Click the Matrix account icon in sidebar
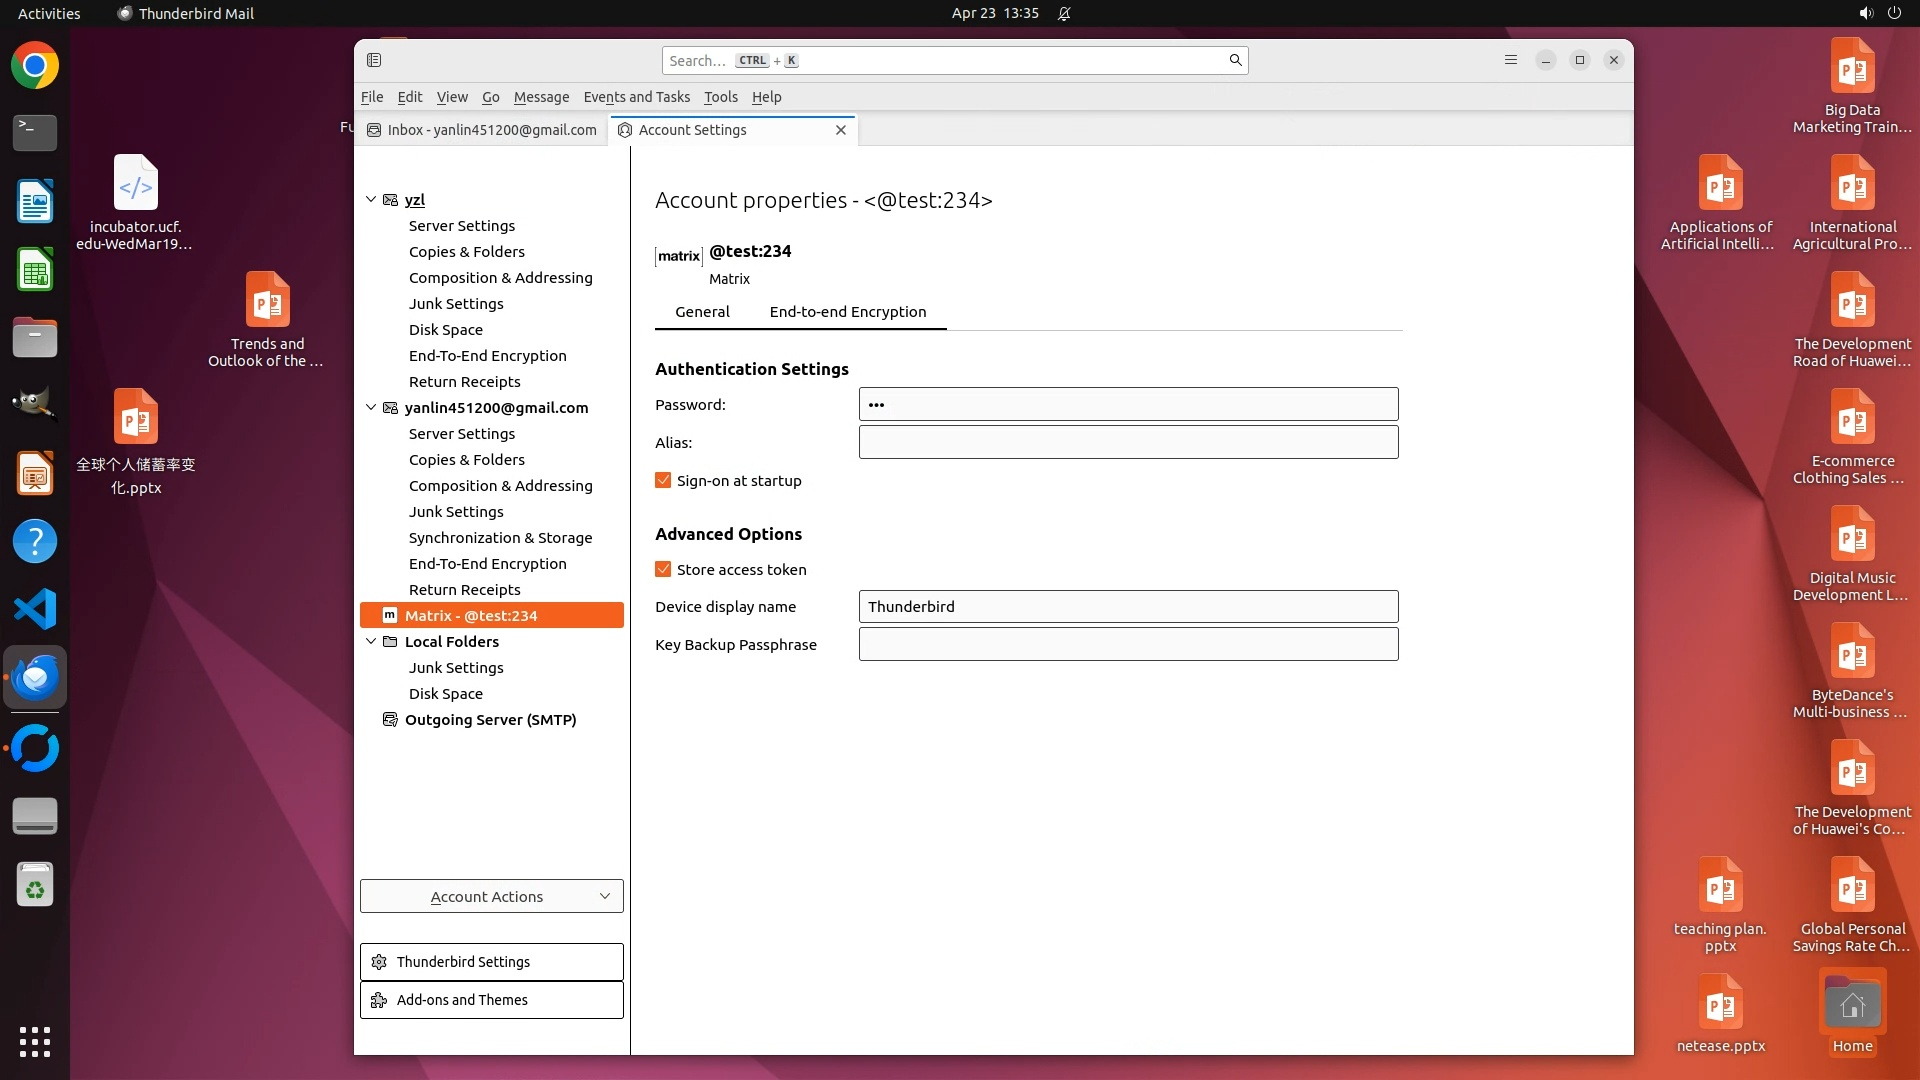This screenshot has width=1920, height=1080. coord(390,616)
